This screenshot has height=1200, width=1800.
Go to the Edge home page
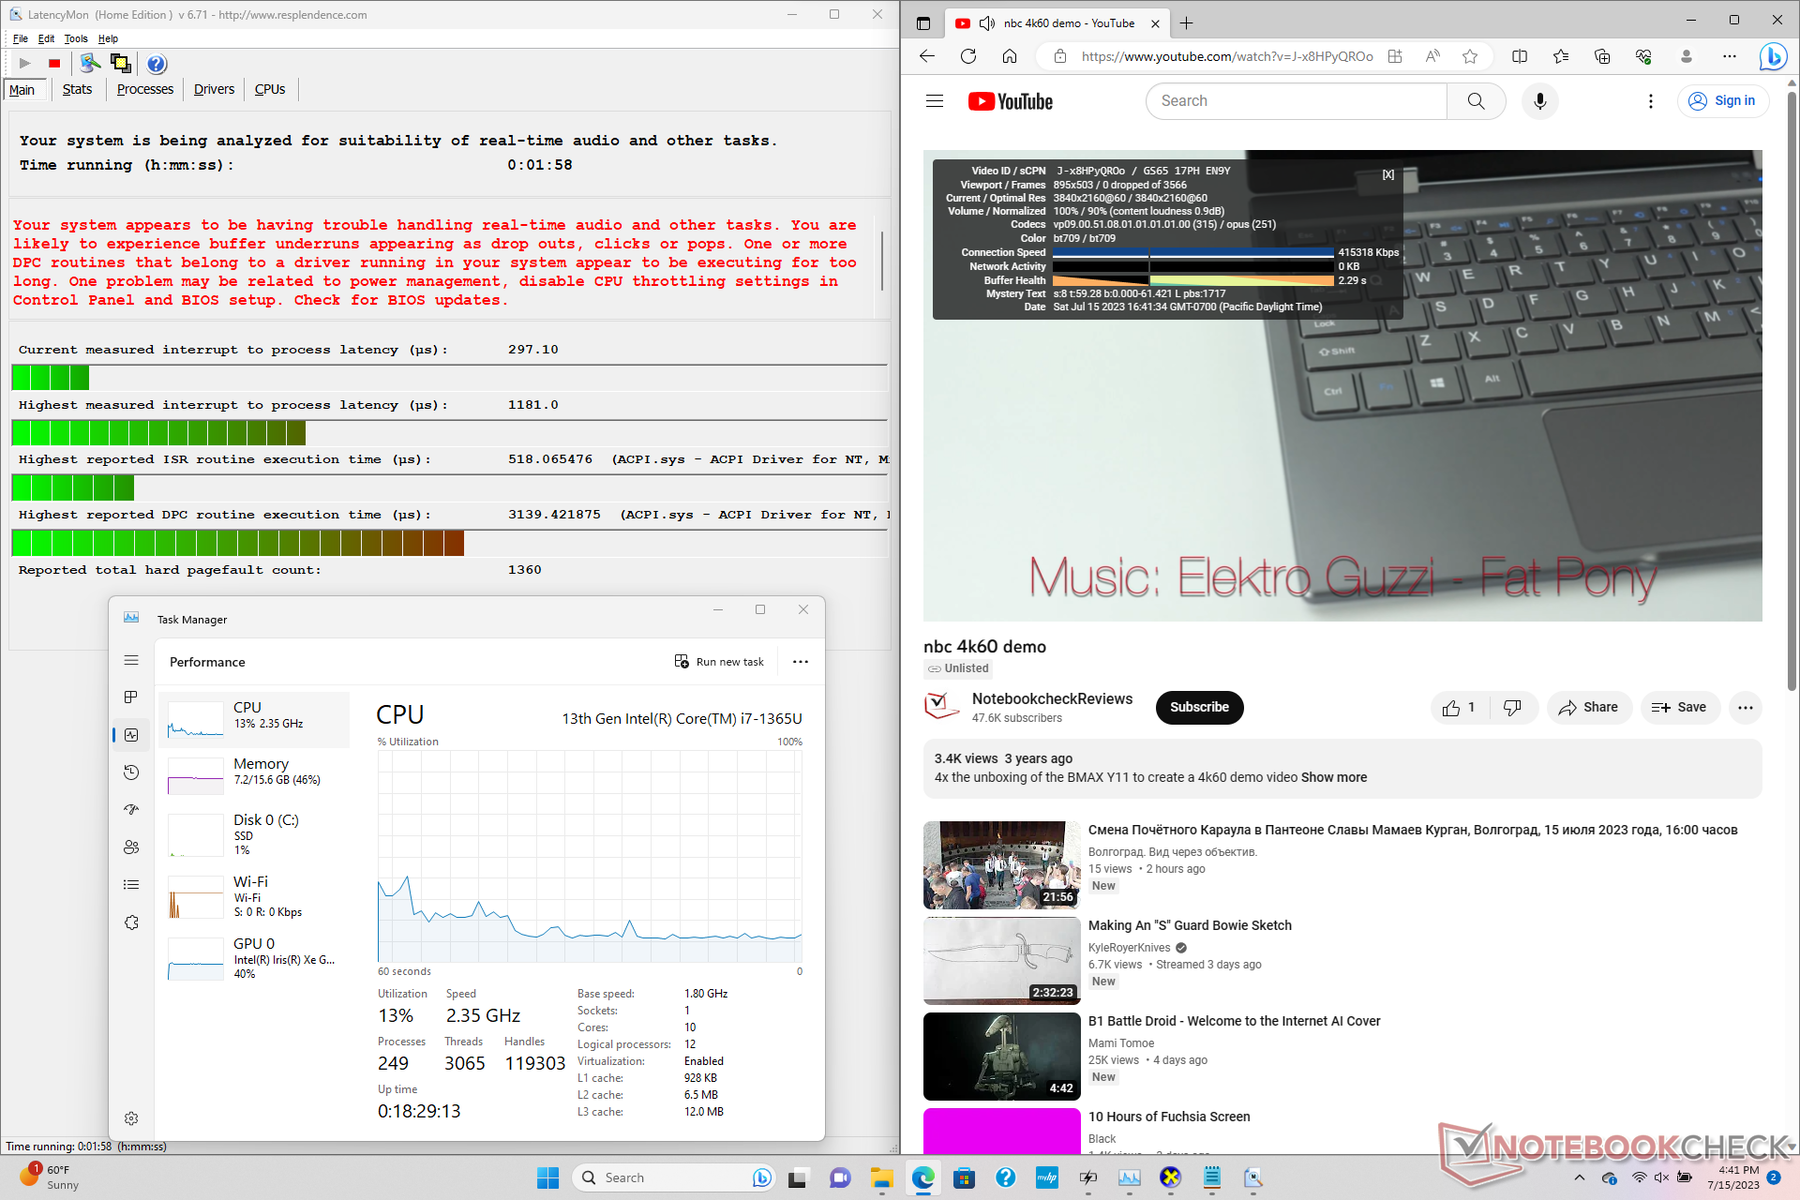click(x=1010, y=56)
